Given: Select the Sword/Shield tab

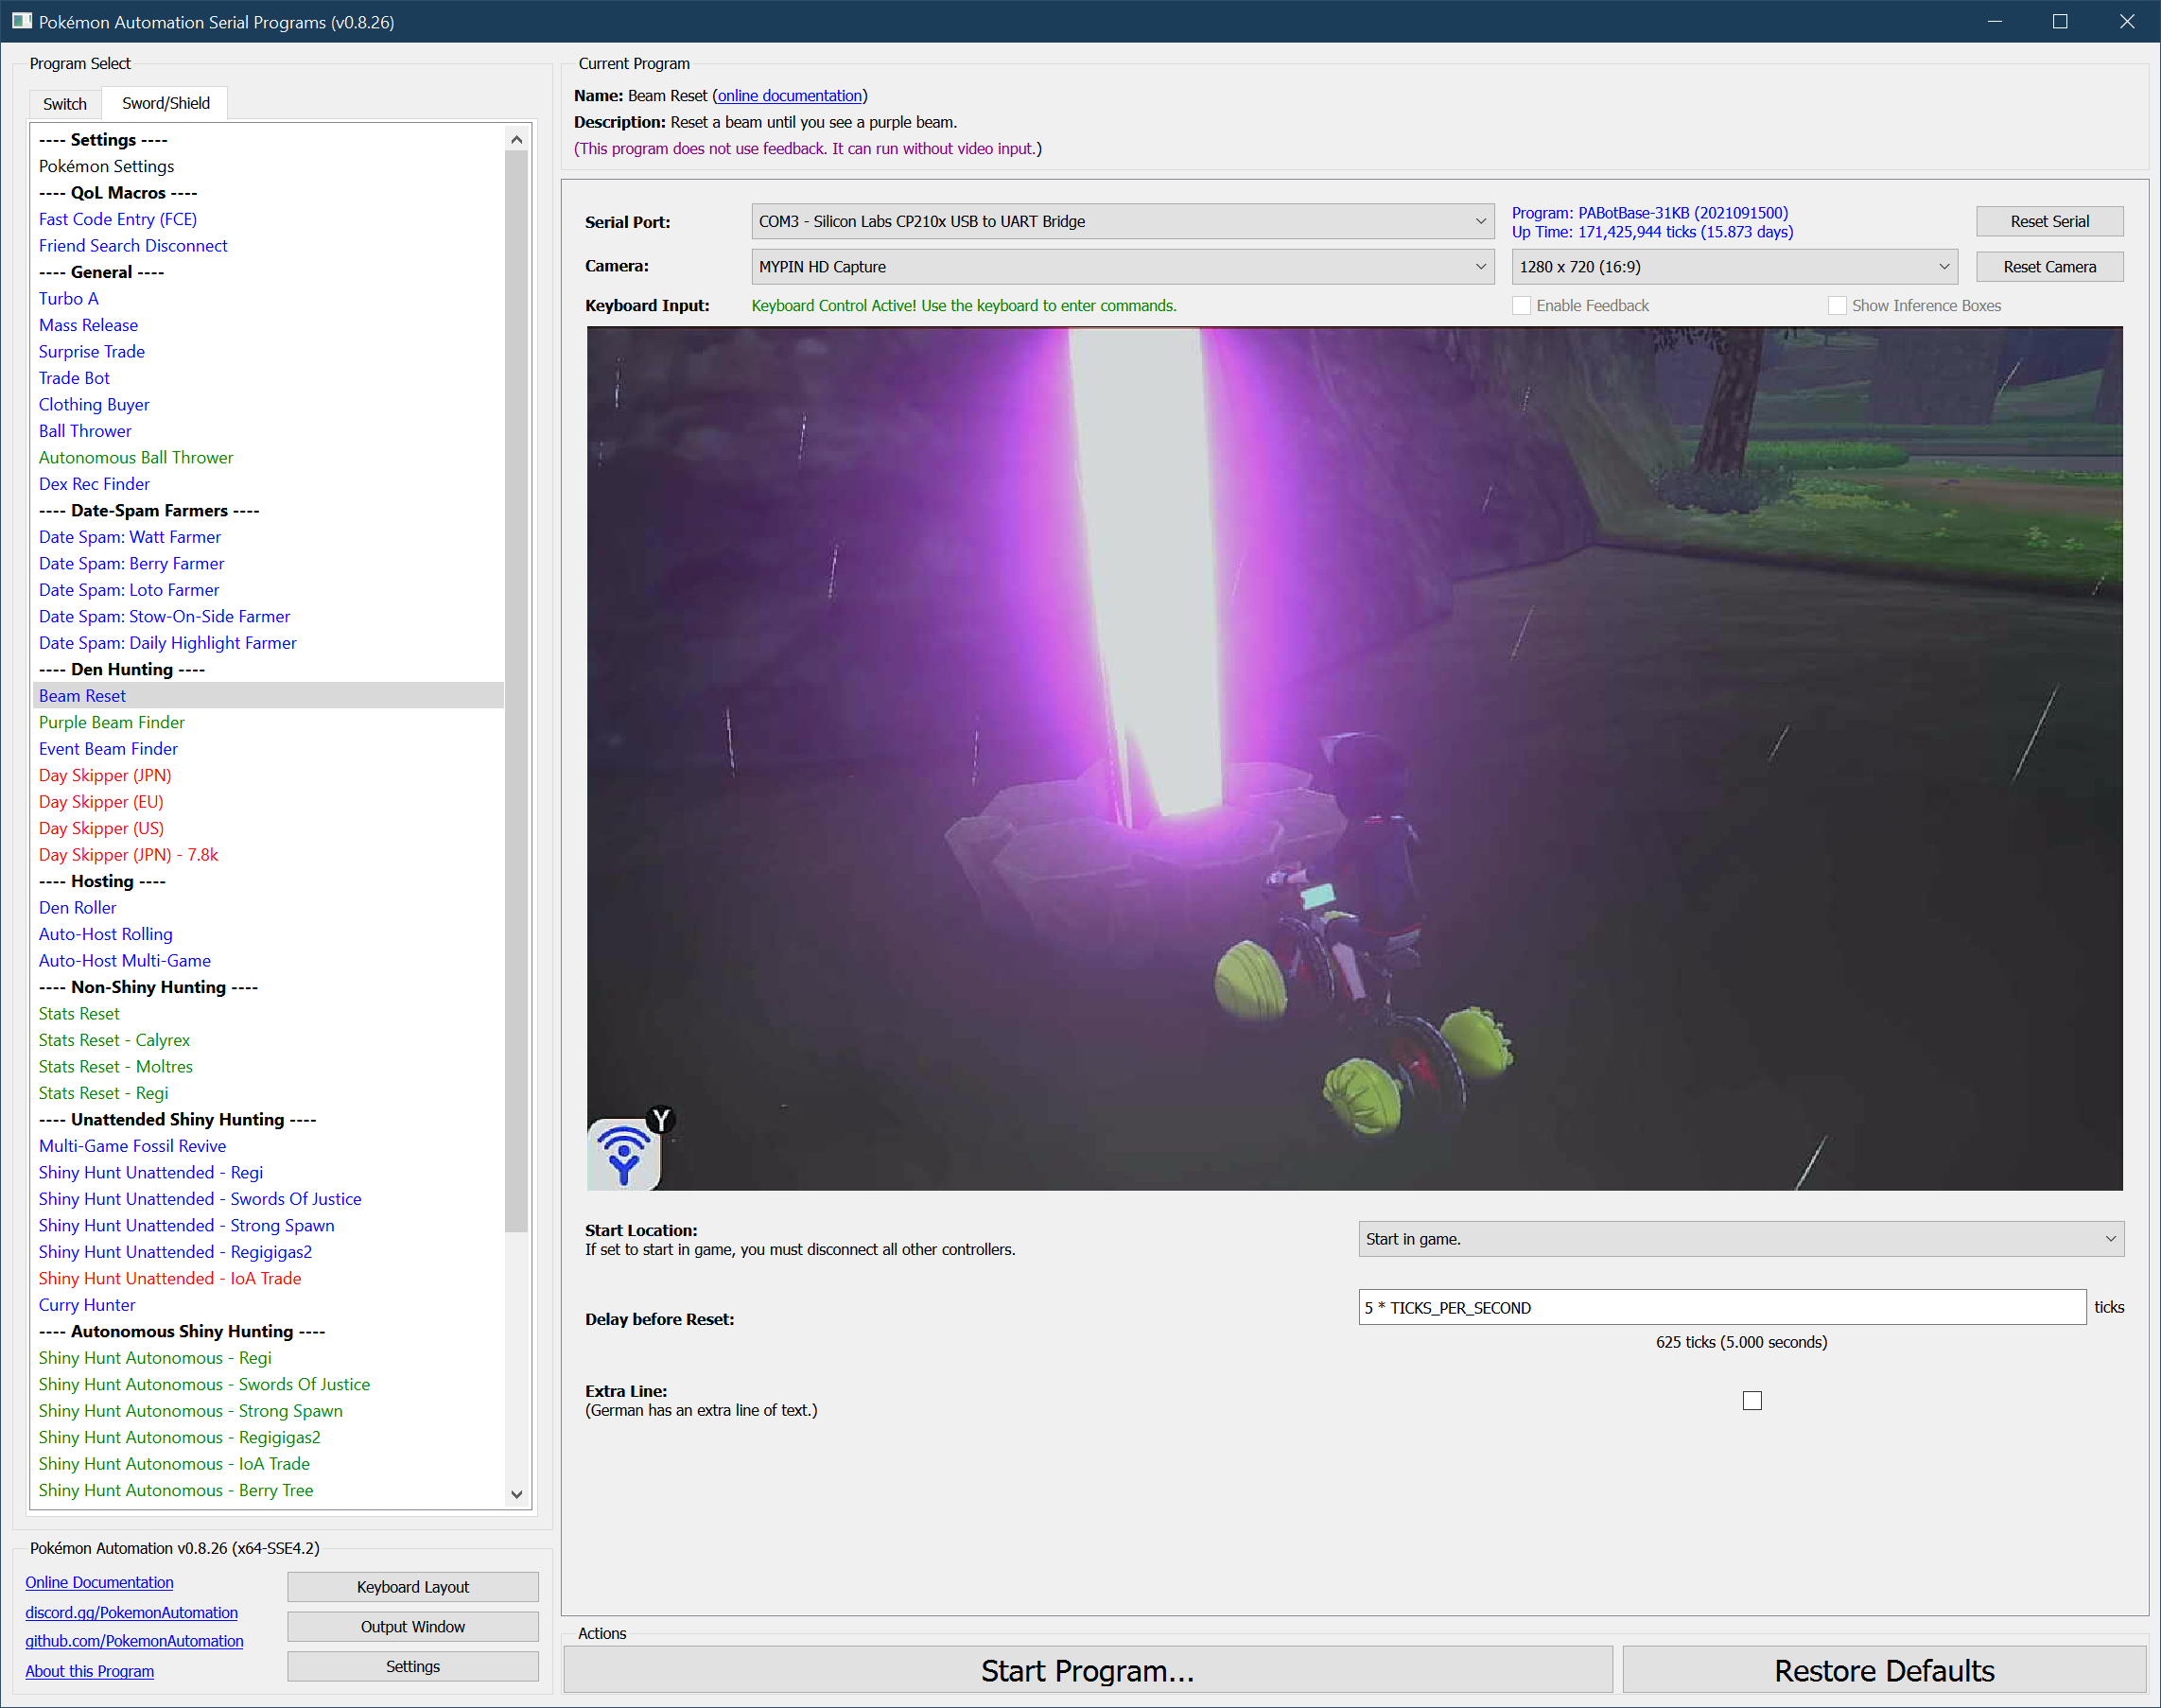Looking at the screenshot, I should pos(166,104).
